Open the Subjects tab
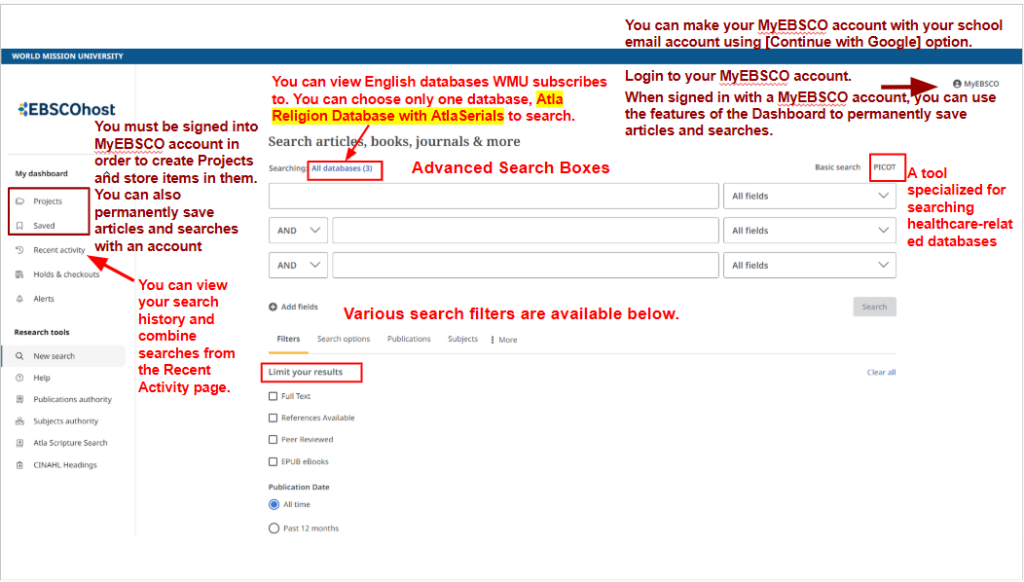 coord(462,339)
